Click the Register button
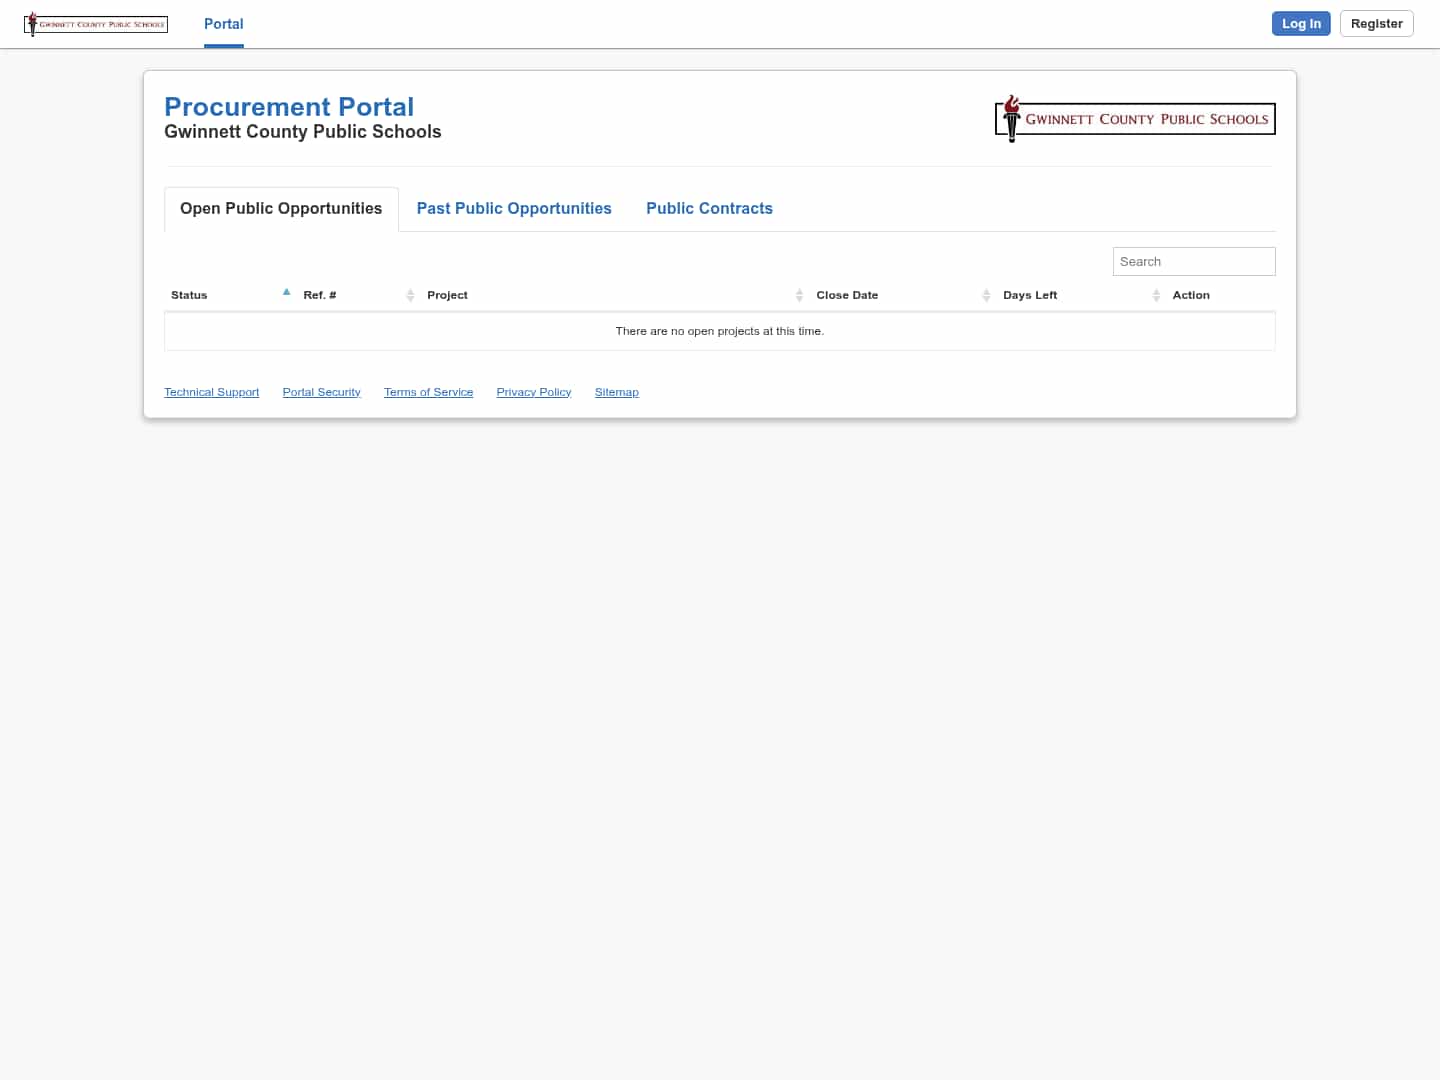The height and width of the screenshot is (1080, 1440). (1377, 24)
